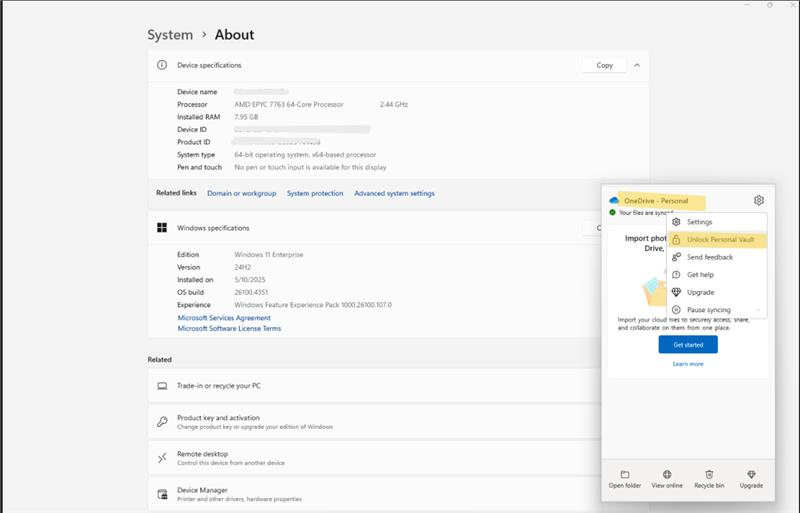
Task: Open Microsoft Software License Terms link
Action: point(229,328)
